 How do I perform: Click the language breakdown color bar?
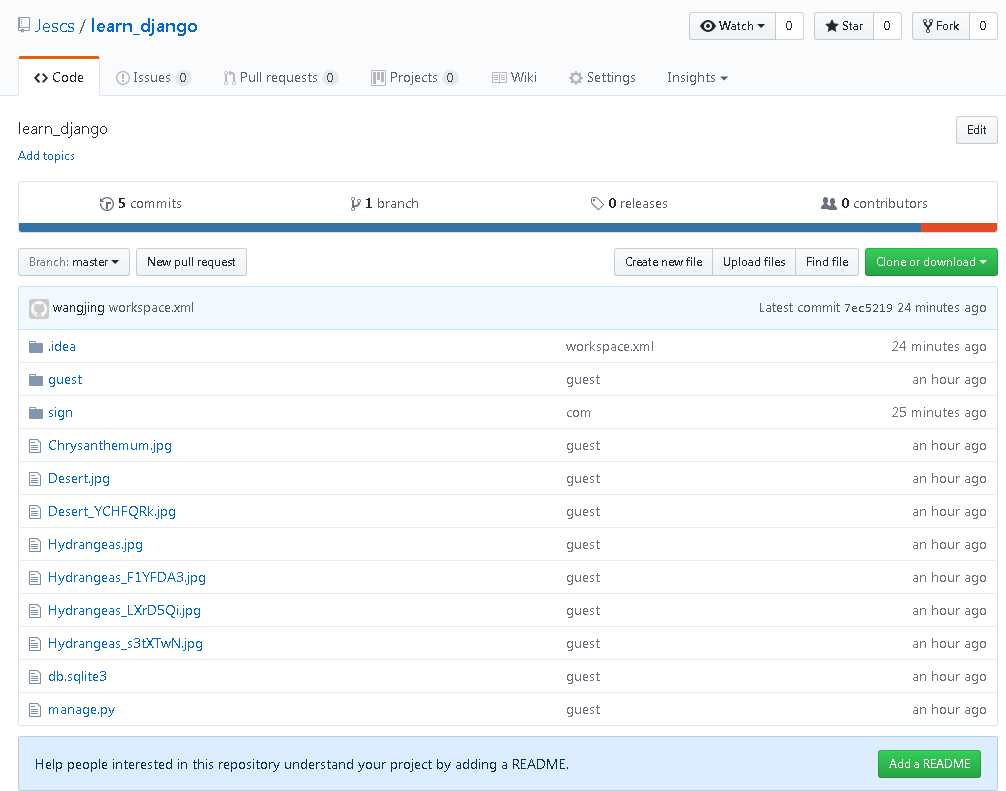pos(507,228)
